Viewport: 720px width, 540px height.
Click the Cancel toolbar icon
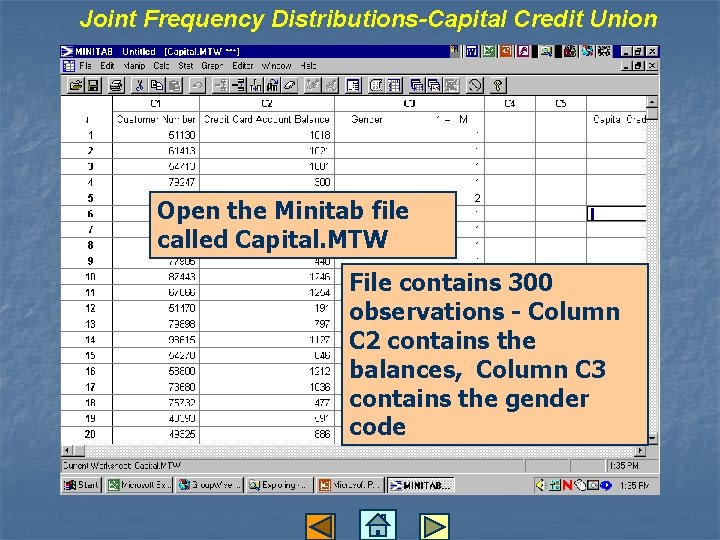tap(475, 85)
